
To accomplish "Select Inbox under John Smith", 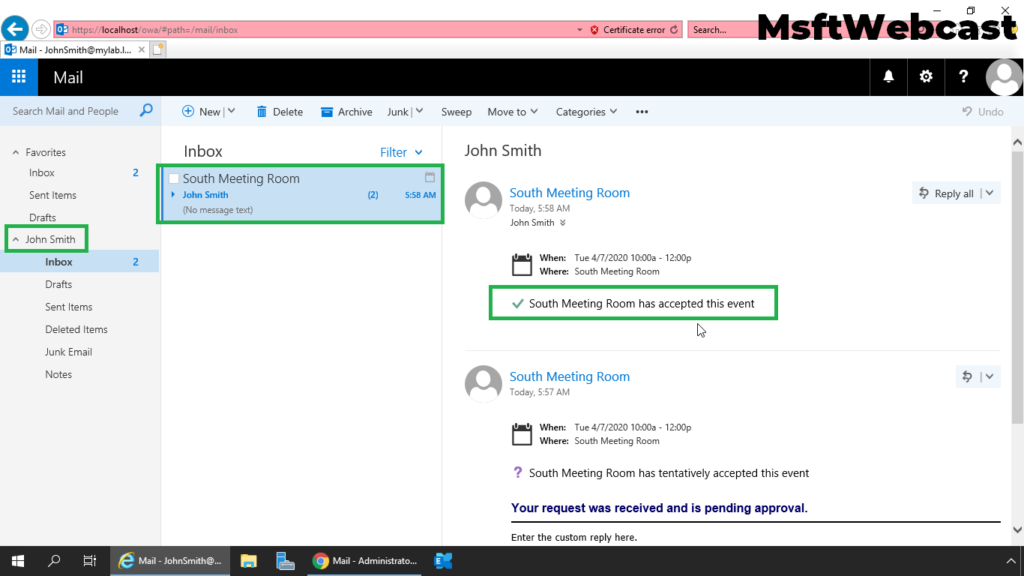I will (x=80, y=261).
